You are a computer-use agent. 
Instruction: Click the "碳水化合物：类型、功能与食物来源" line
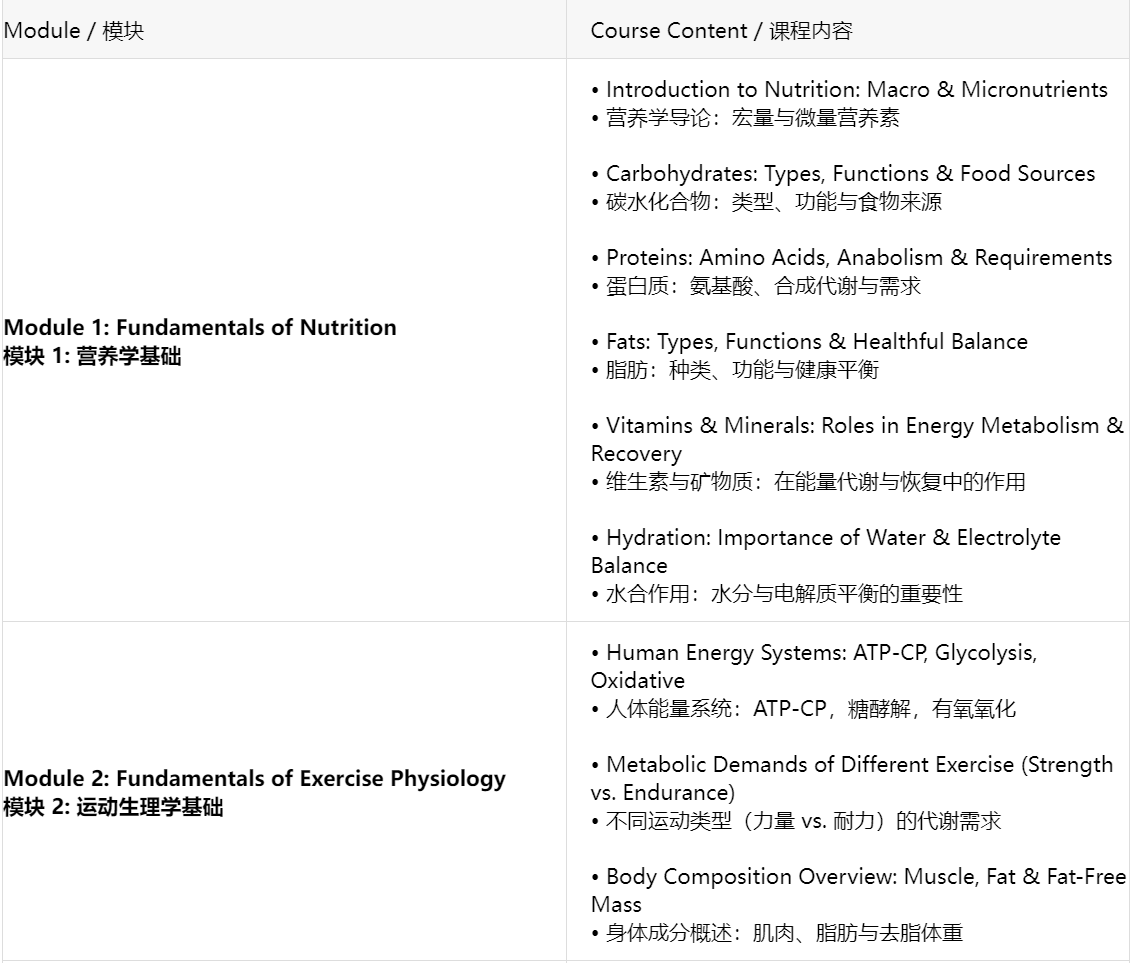coord(773,202)
